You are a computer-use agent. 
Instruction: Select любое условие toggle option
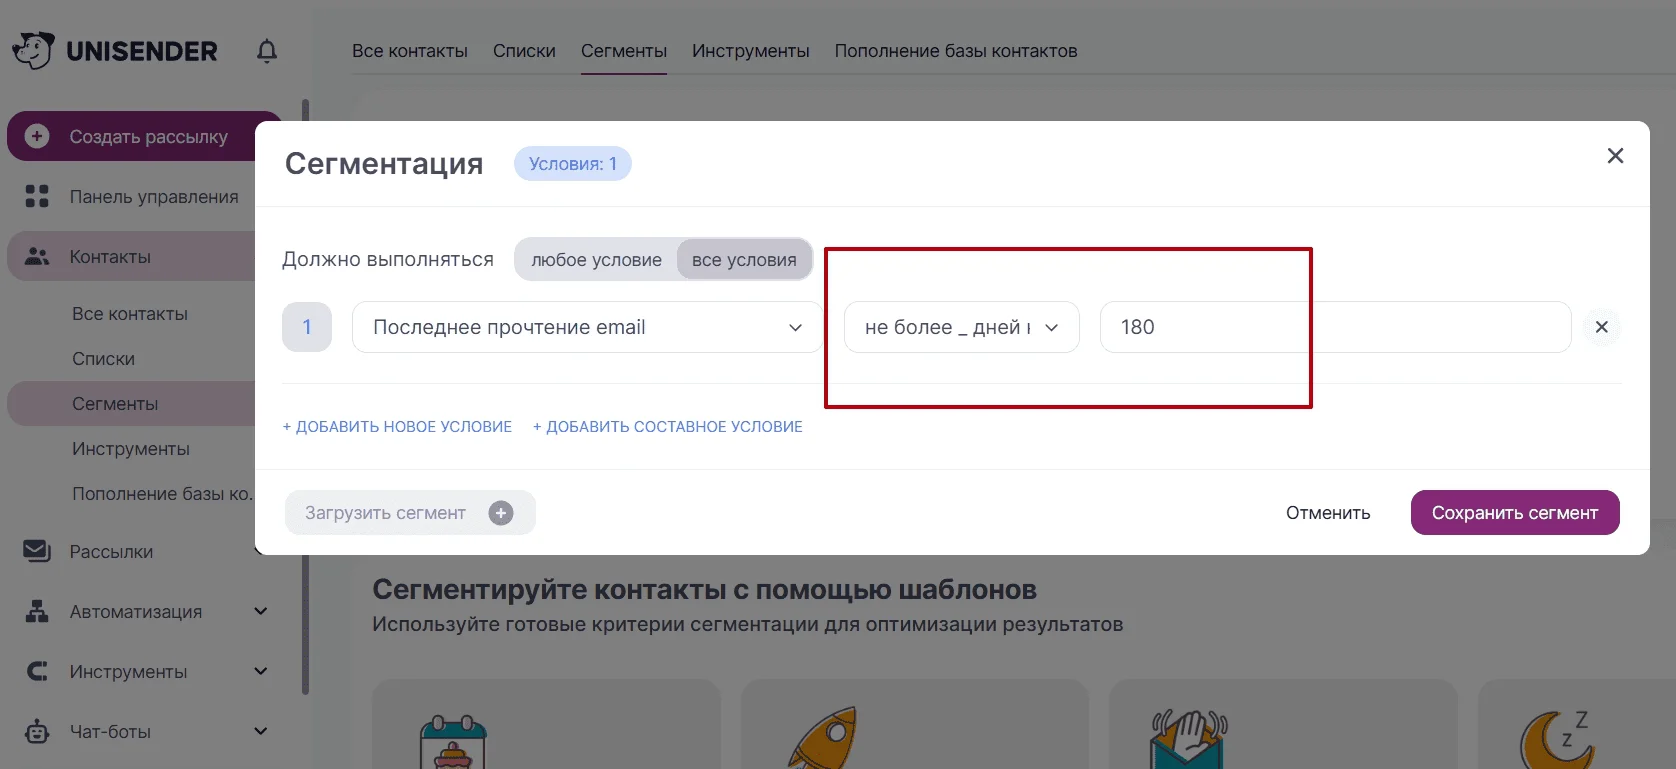(x=596, y=260)
